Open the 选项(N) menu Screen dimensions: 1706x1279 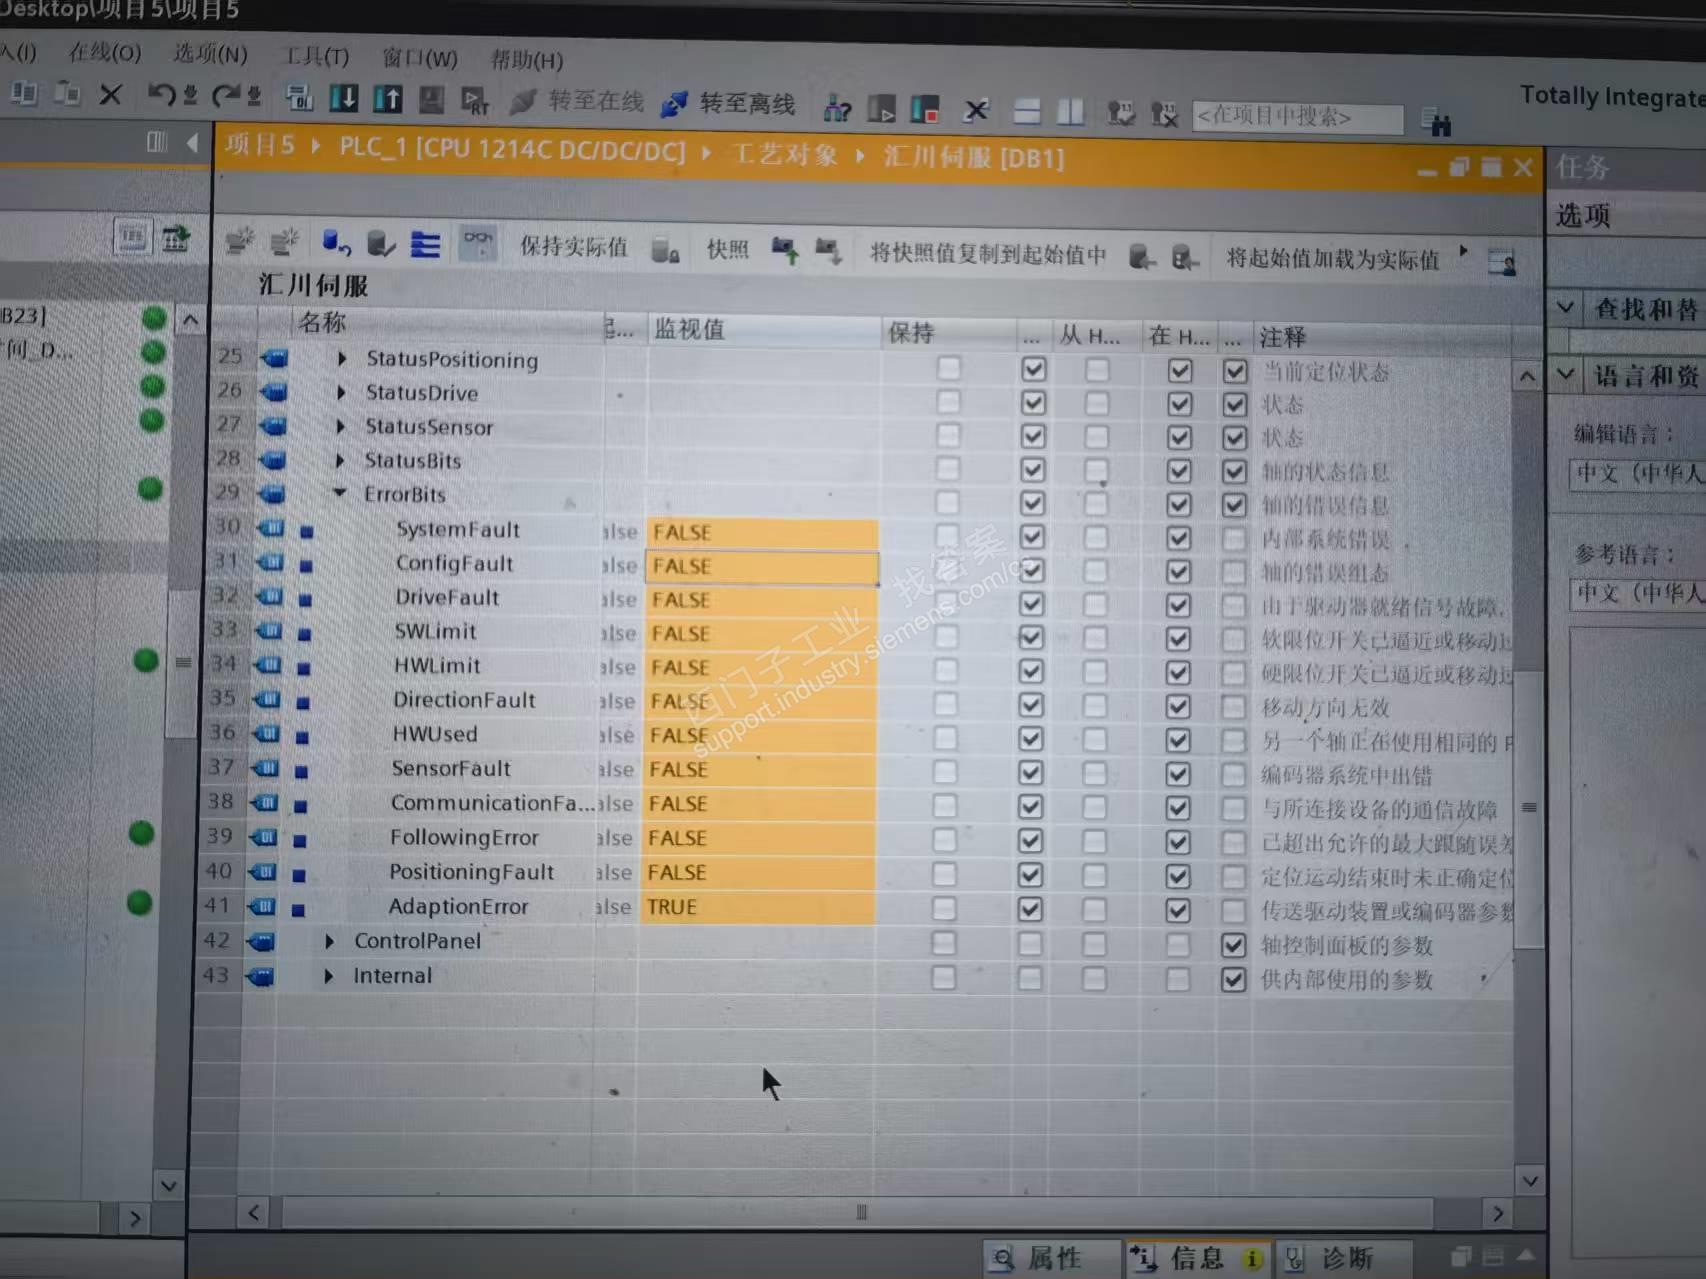210,54
